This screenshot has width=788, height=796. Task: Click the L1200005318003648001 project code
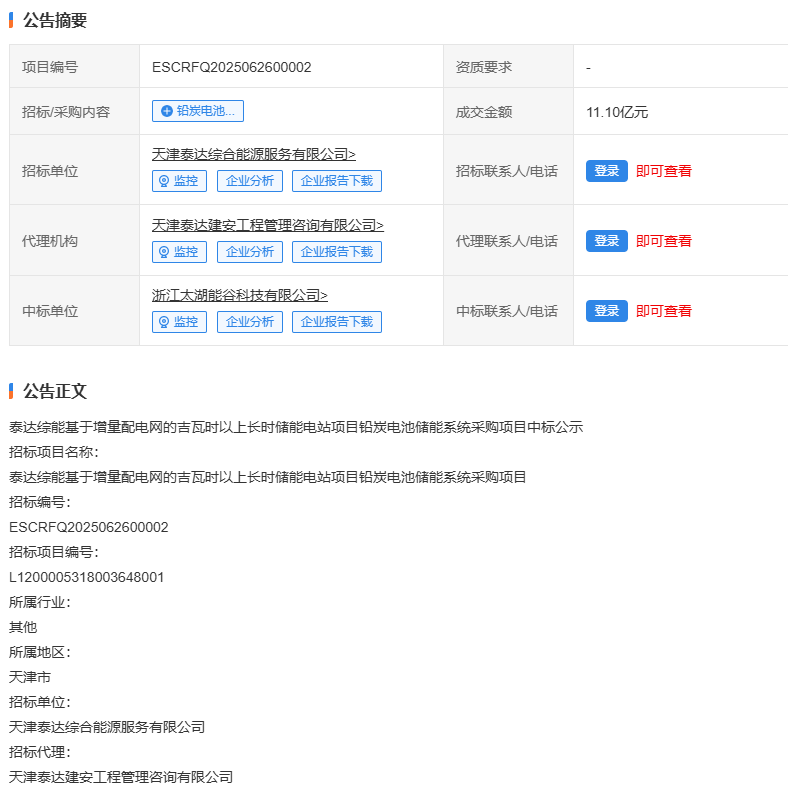tap(87, 577)
